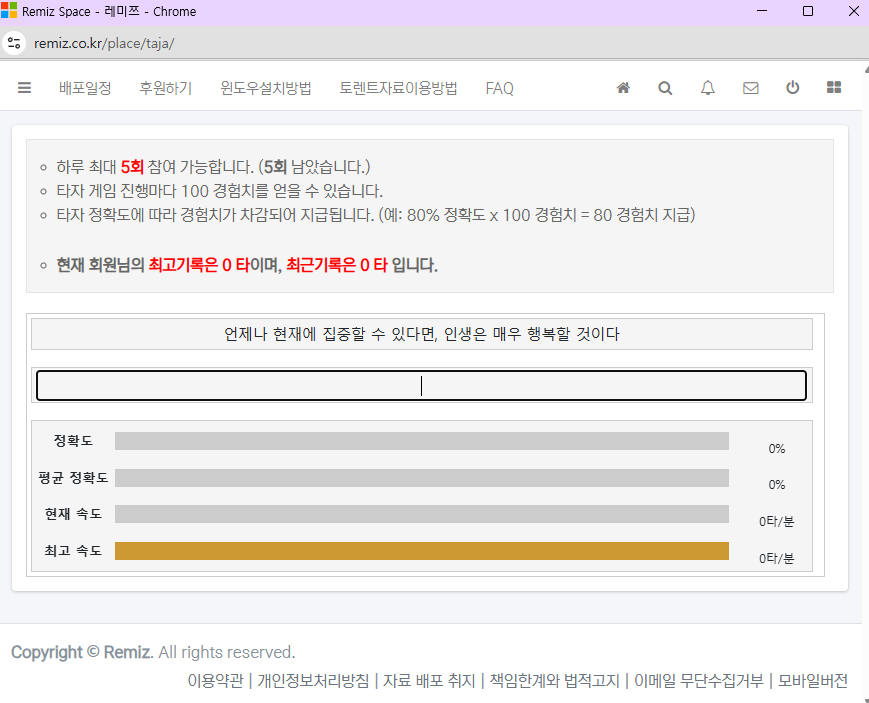Open the envelope messages icon

(750, 88)
